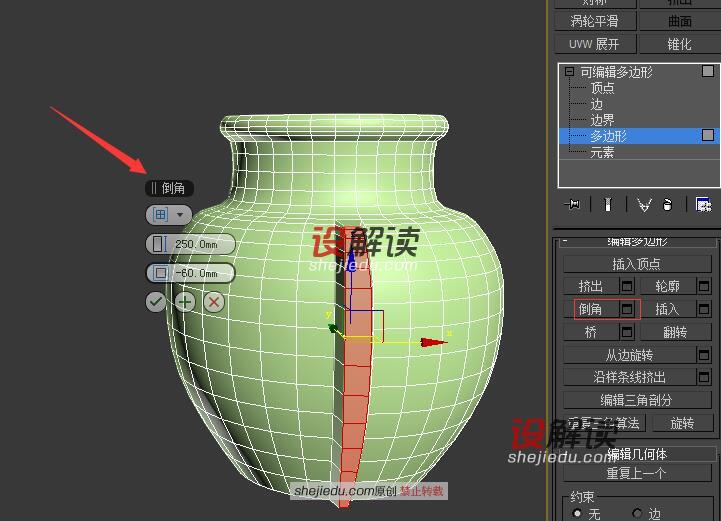
Task: Click the 桥 button
Action: pyautogui.click(x=591, y=332)
